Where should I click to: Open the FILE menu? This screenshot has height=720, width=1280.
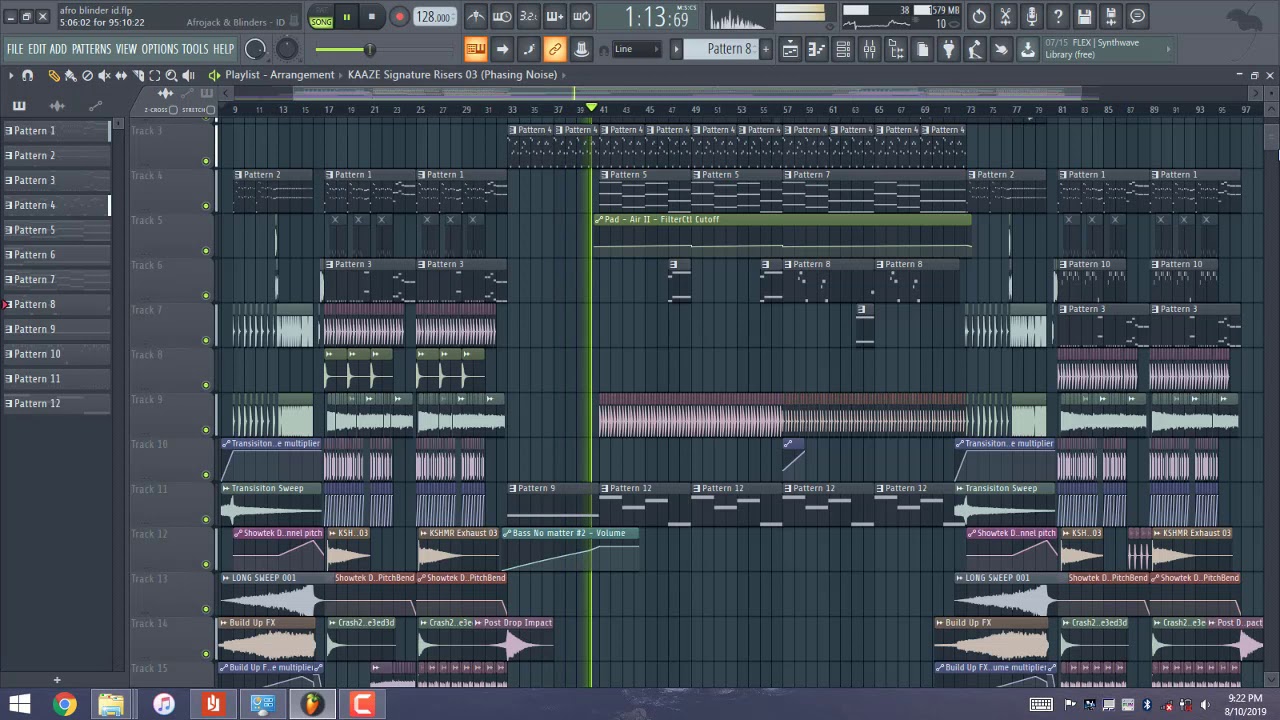tap(14, 49)
